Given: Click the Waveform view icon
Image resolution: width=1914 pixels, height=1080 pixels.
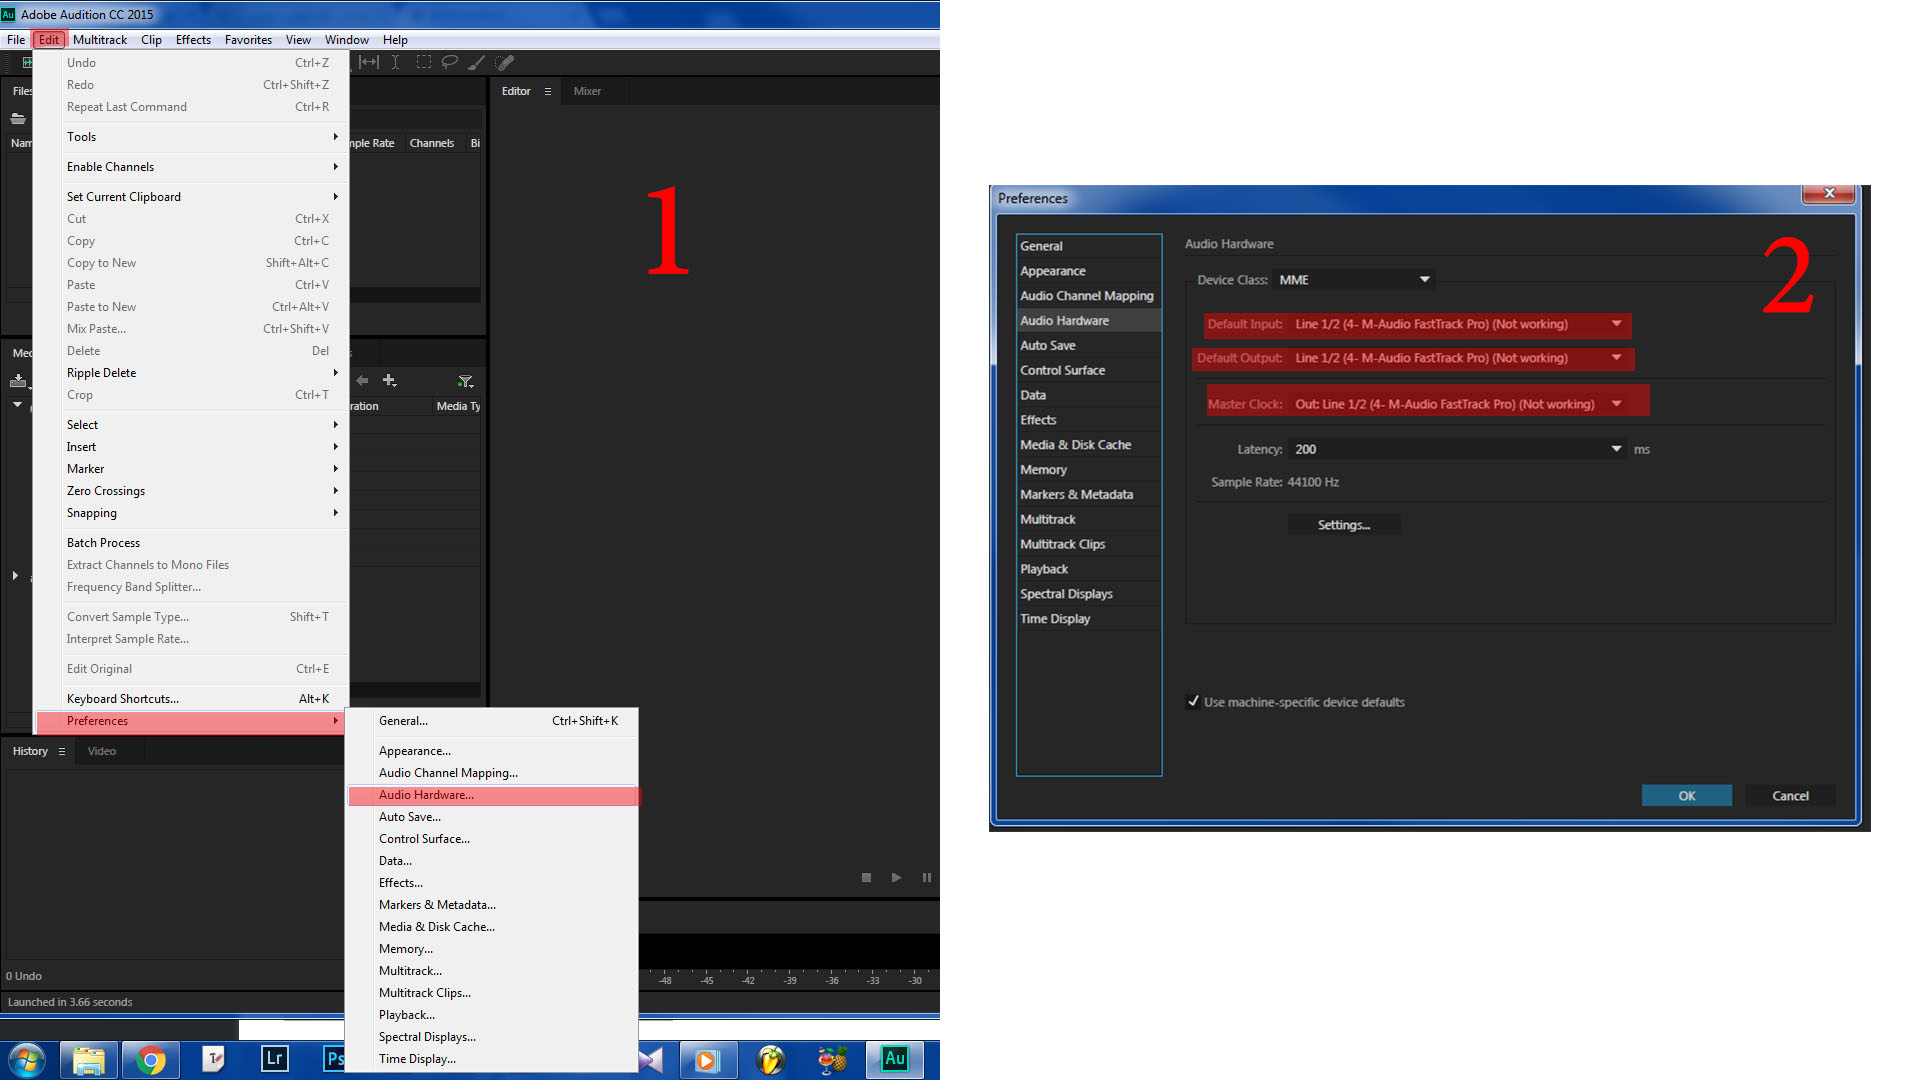Looking at the screenshot, I should [27, 62].
